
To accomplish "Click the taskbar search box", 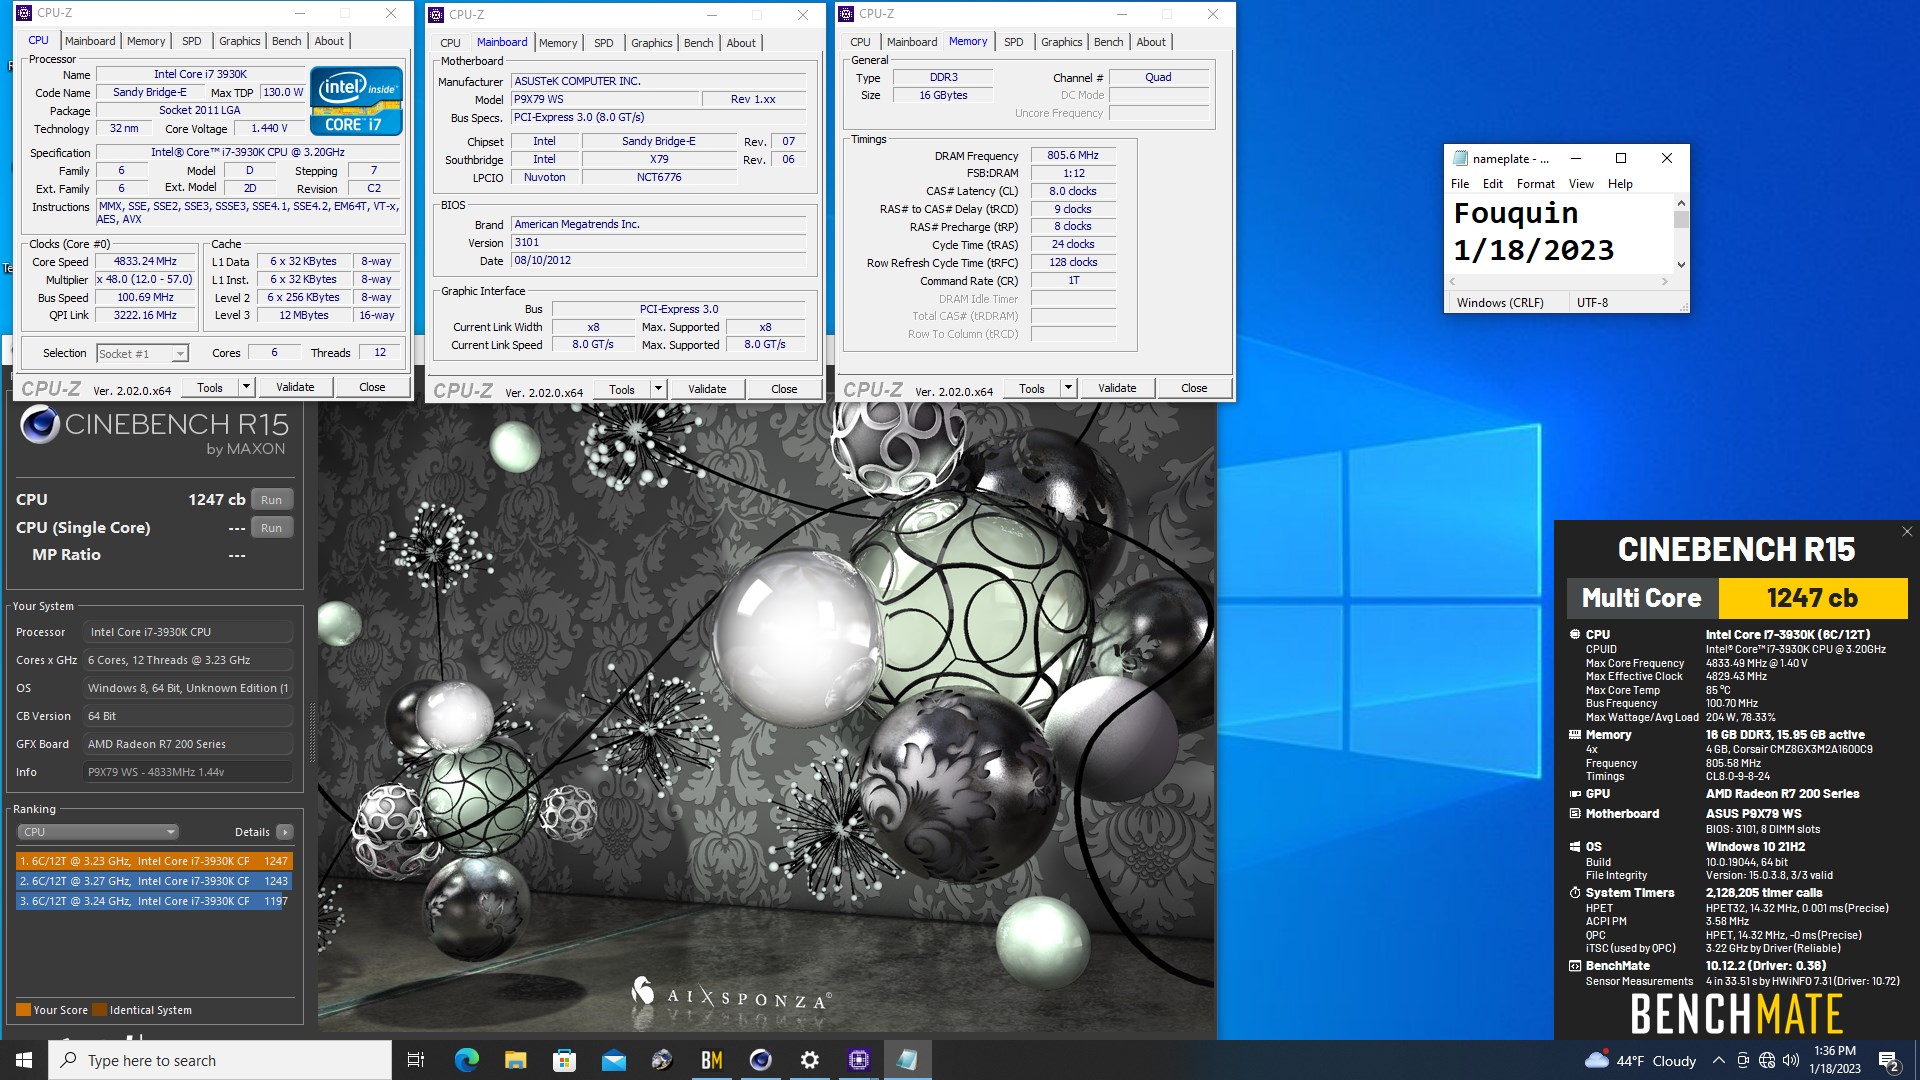I will 220,1060.
